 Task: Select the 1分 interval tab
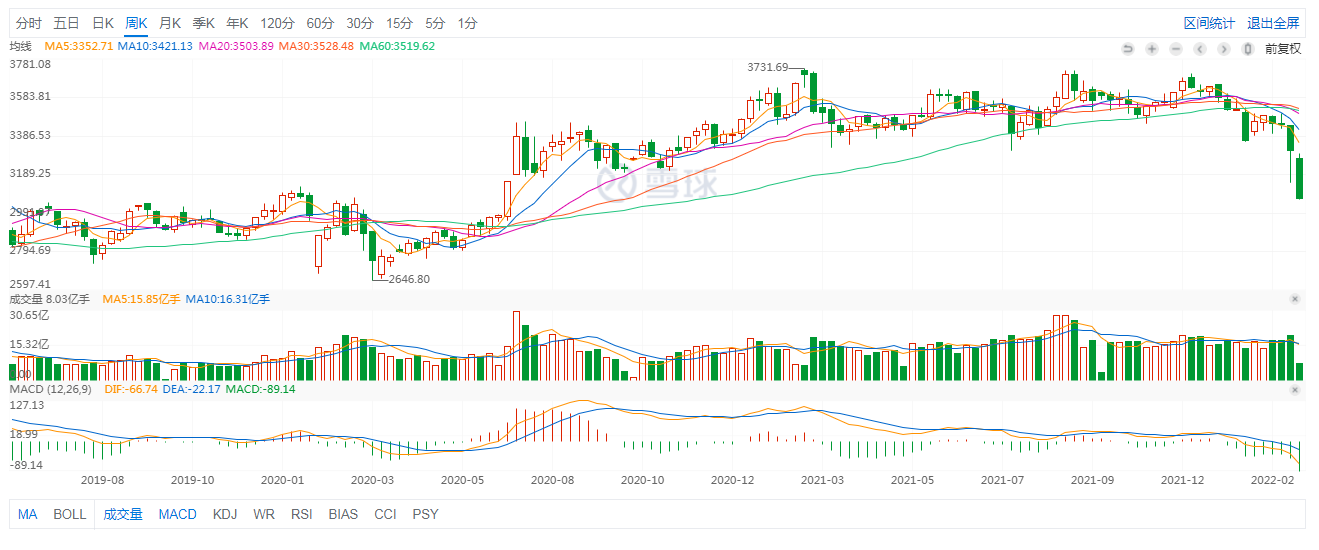(x=467, y=23)
